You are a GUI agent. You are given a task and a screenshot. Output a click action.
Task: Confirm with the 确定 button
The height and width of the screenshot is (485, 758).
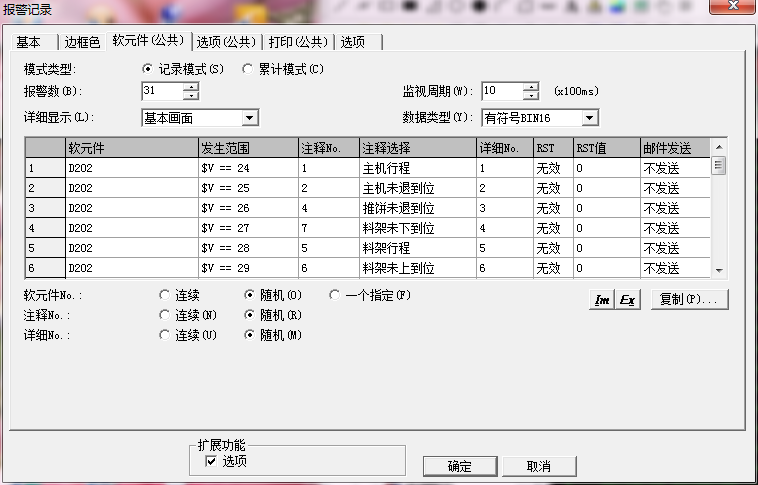pyautogui.click(x=459, y=466)
